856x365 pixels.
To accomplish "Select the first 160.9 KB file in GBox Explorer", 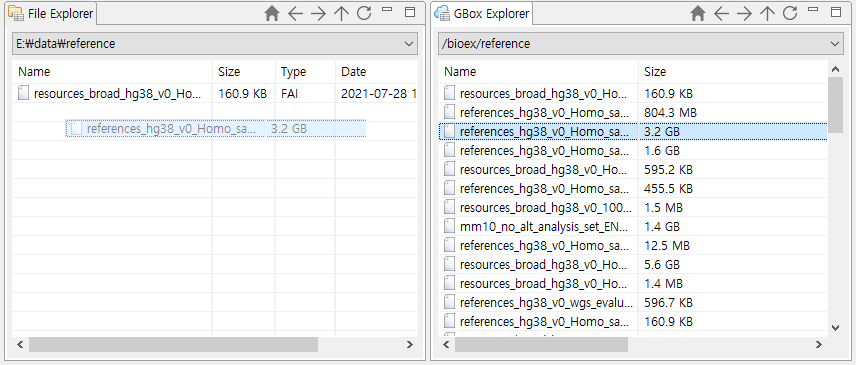I will click(633, 93).
